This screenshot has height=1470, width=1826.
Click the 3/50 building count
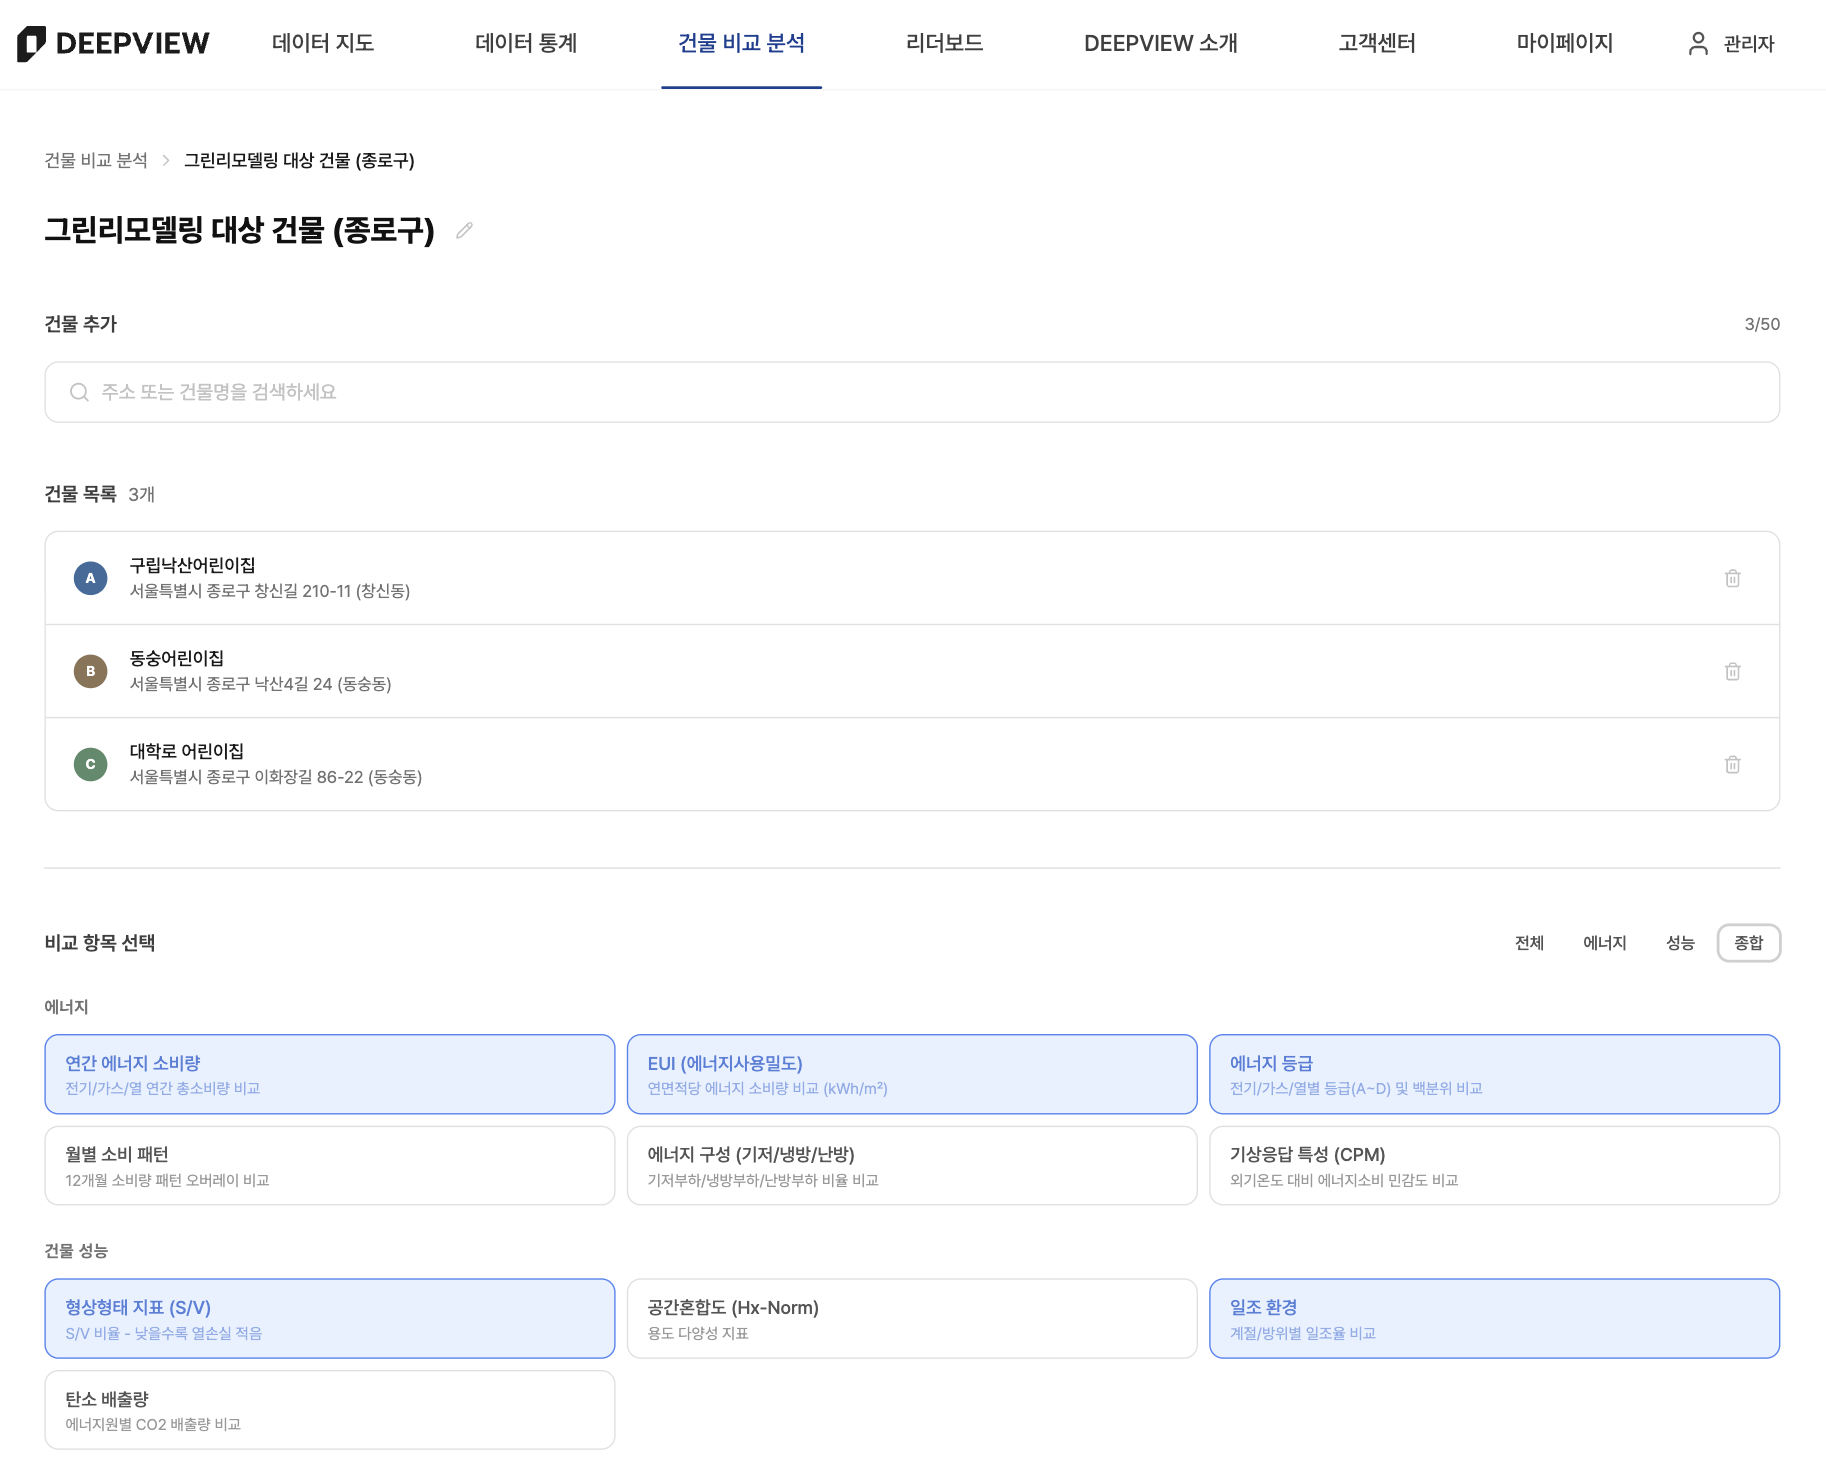click(x=1762, y=324)
